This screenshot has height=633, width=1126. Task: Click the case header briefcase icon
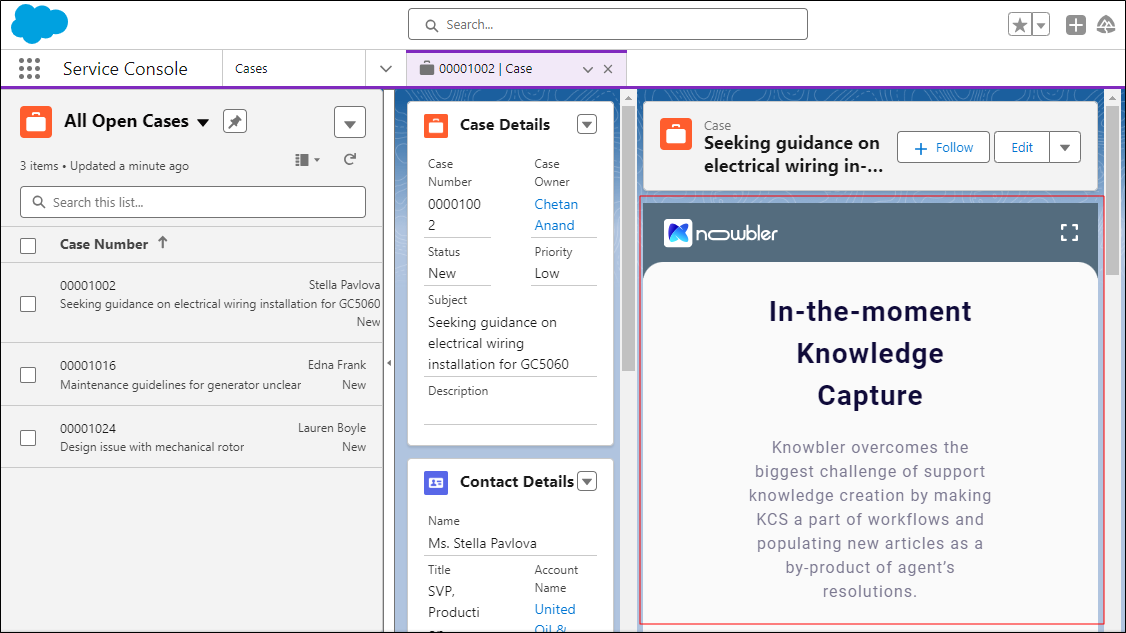(x=676, y=134)
